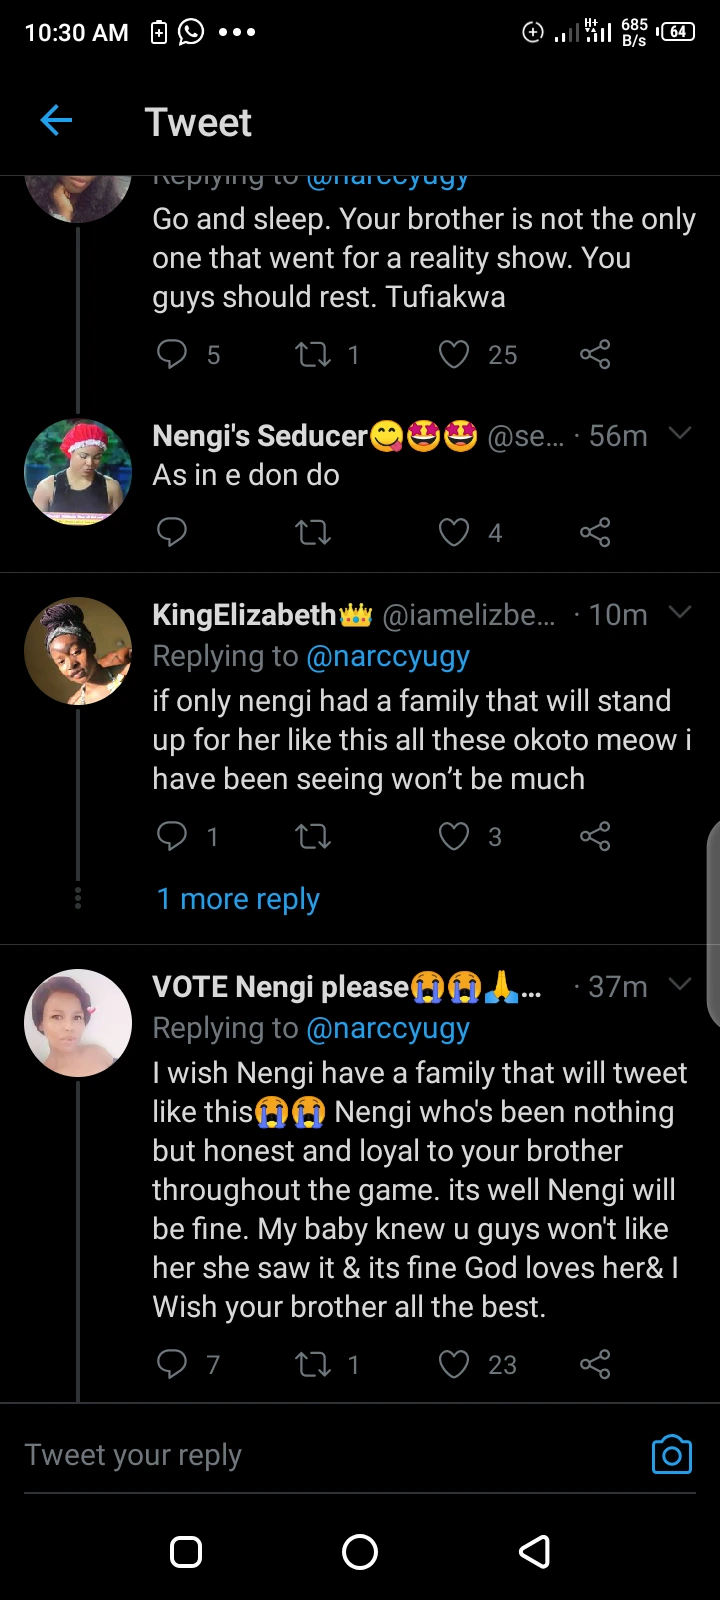Tap the back arrow in Tweet header

pos(57,121)
